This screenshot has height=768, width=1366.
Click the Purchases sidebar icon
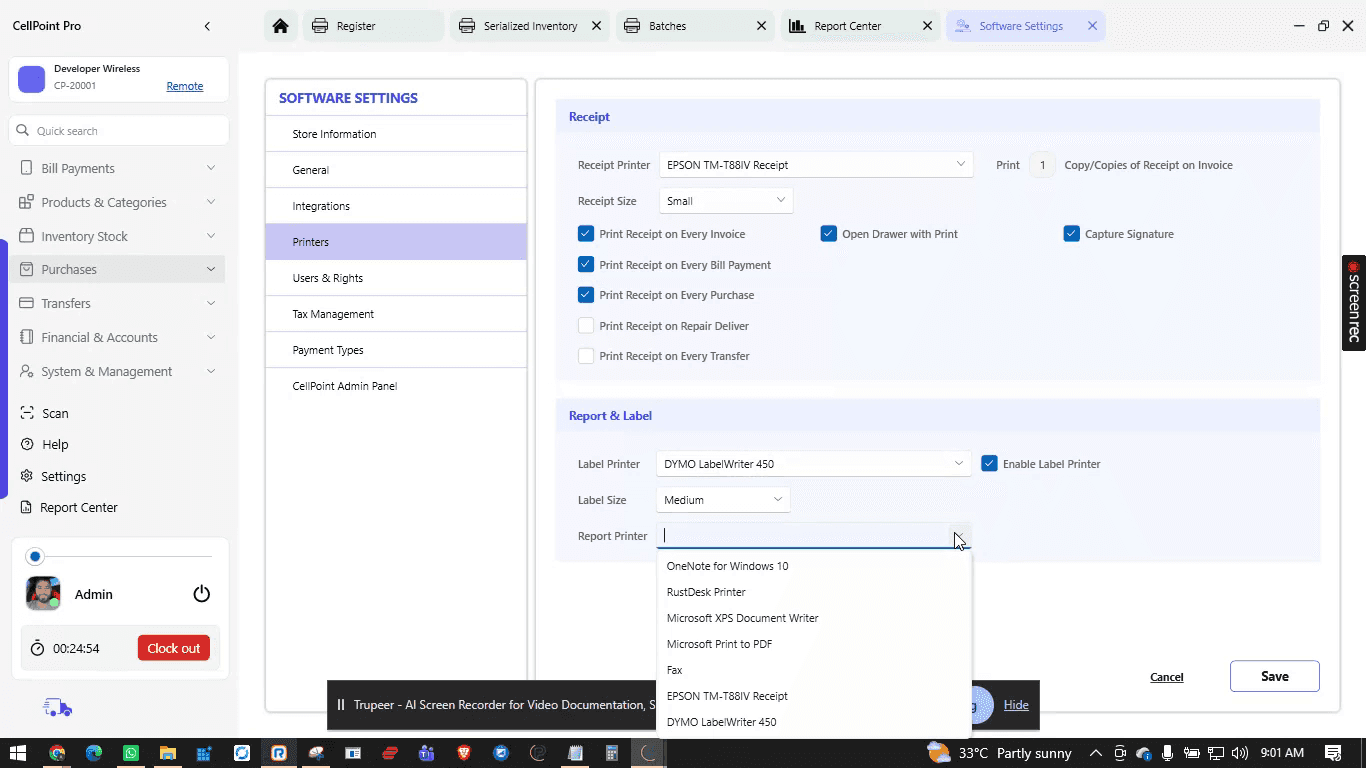(x=26, y=269)
